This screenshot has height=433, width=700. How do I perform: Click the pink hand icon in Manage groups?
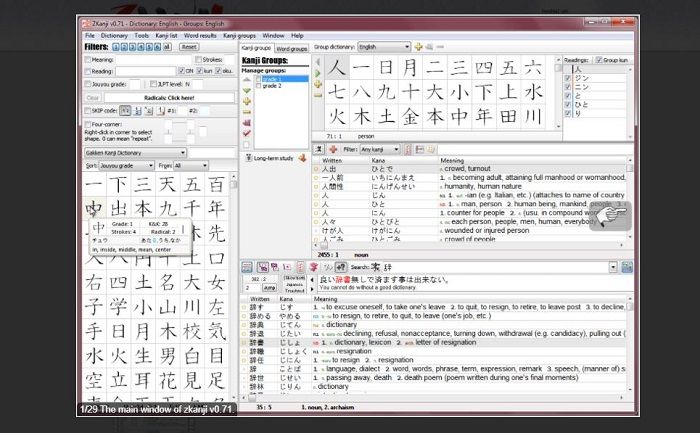tap(246, 123)
